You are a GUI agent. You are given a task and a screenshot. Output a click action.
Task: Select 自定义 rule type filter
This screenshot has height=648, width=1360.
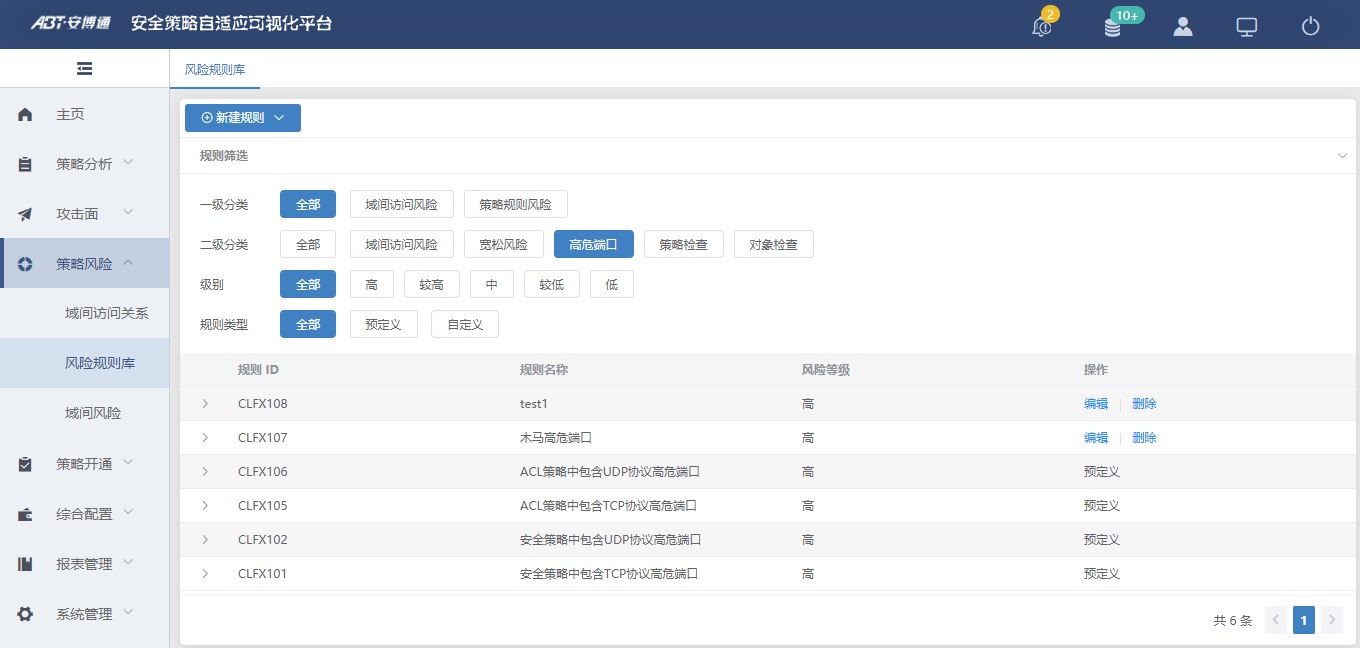465,324
